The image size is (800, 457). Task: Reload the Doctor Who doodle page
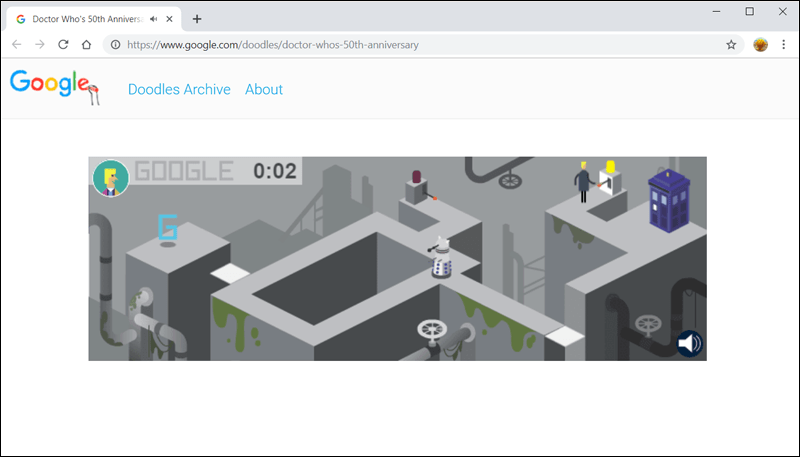(x=63, y=45)
